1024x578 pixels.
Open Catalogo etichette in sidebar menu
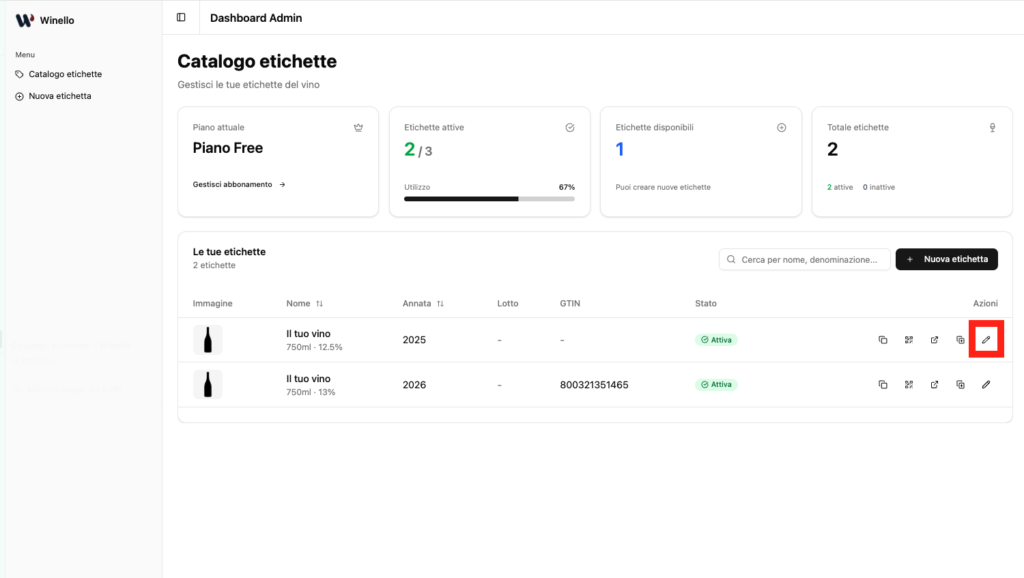[x=64, y=74]
